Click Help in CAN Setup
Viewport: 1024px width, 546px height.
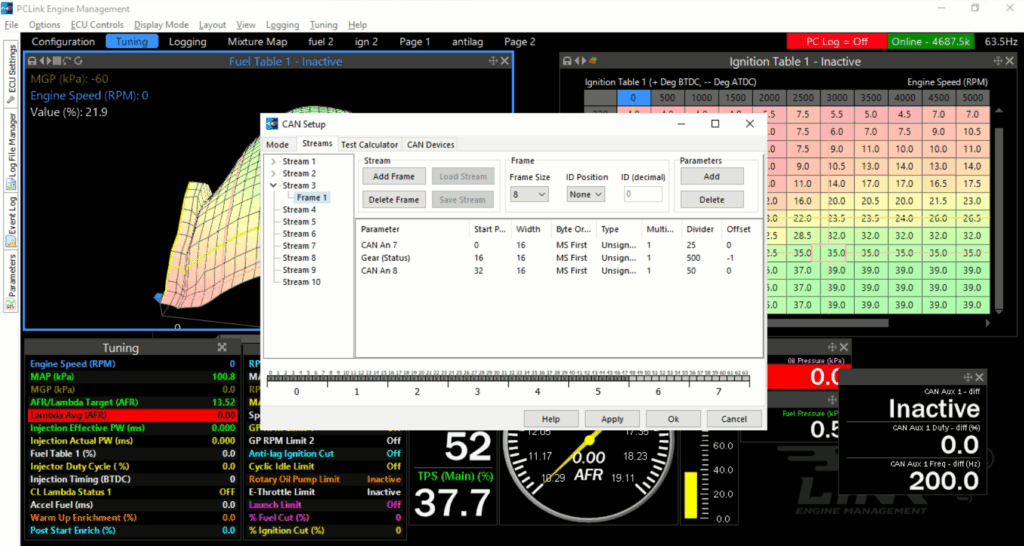551,419
